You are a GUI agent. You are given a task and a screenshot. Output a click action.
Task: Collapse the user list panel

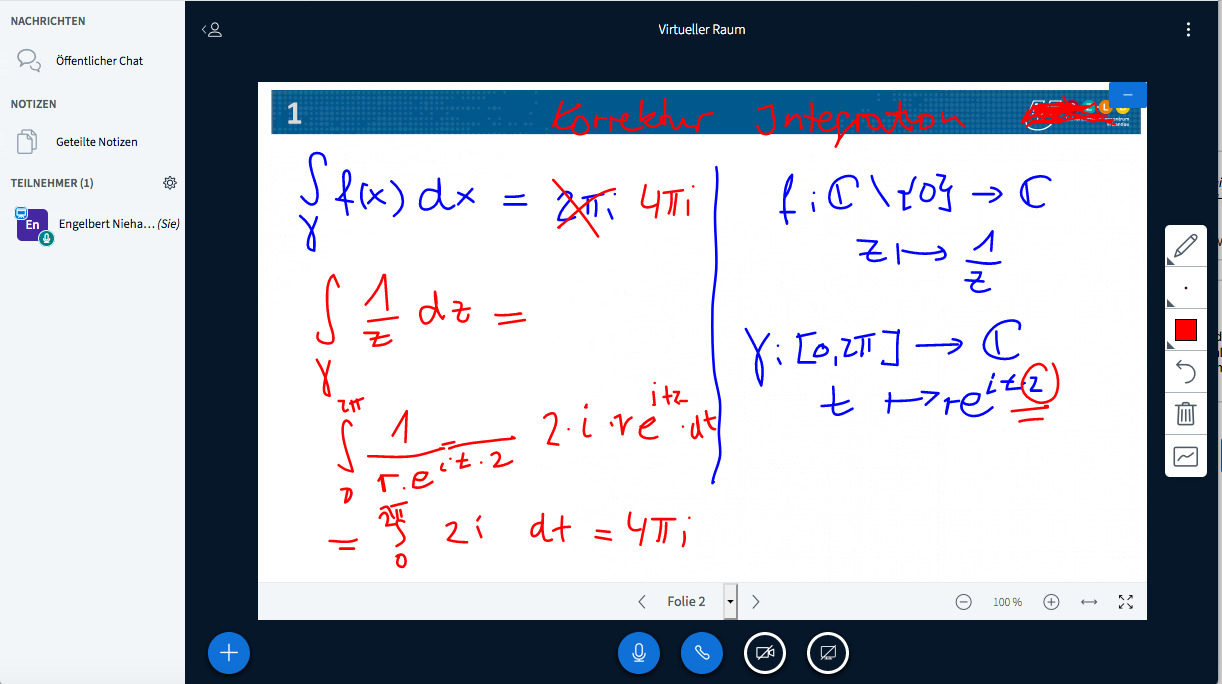(x=212, y=29)
